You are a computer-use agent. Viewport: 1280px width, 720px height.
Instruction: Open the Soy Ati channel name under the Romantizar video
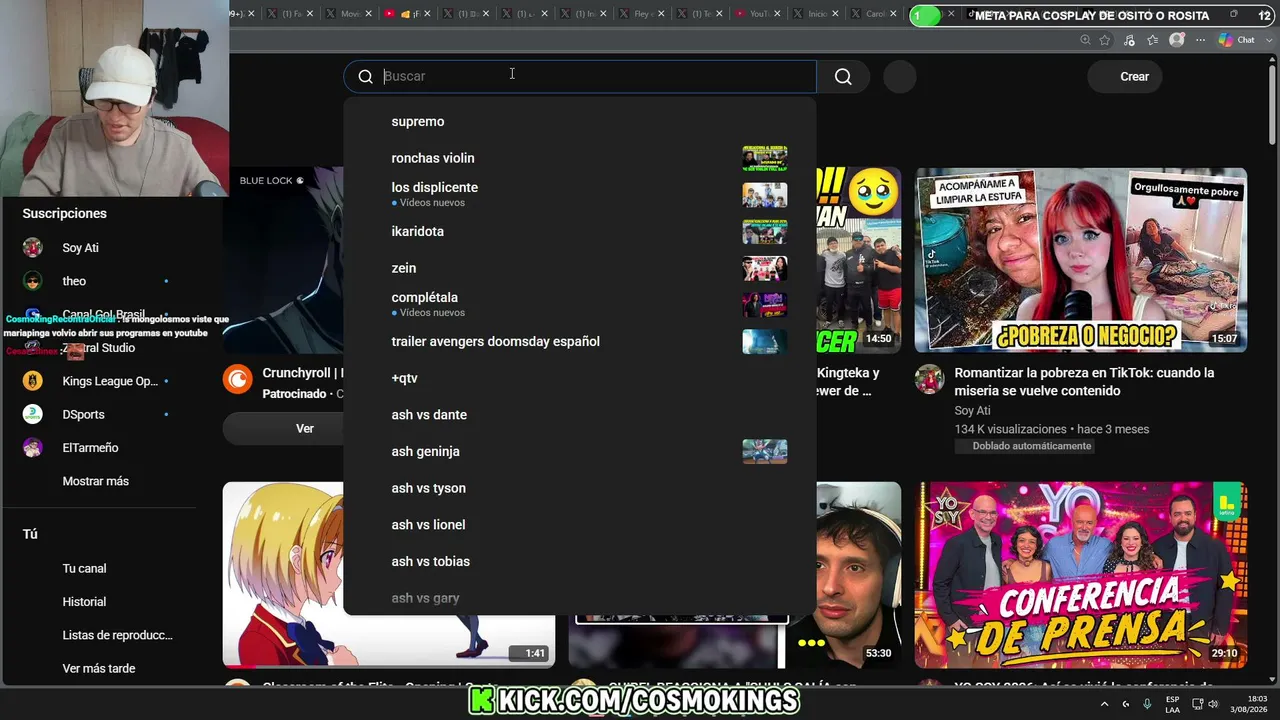[972, 411]
